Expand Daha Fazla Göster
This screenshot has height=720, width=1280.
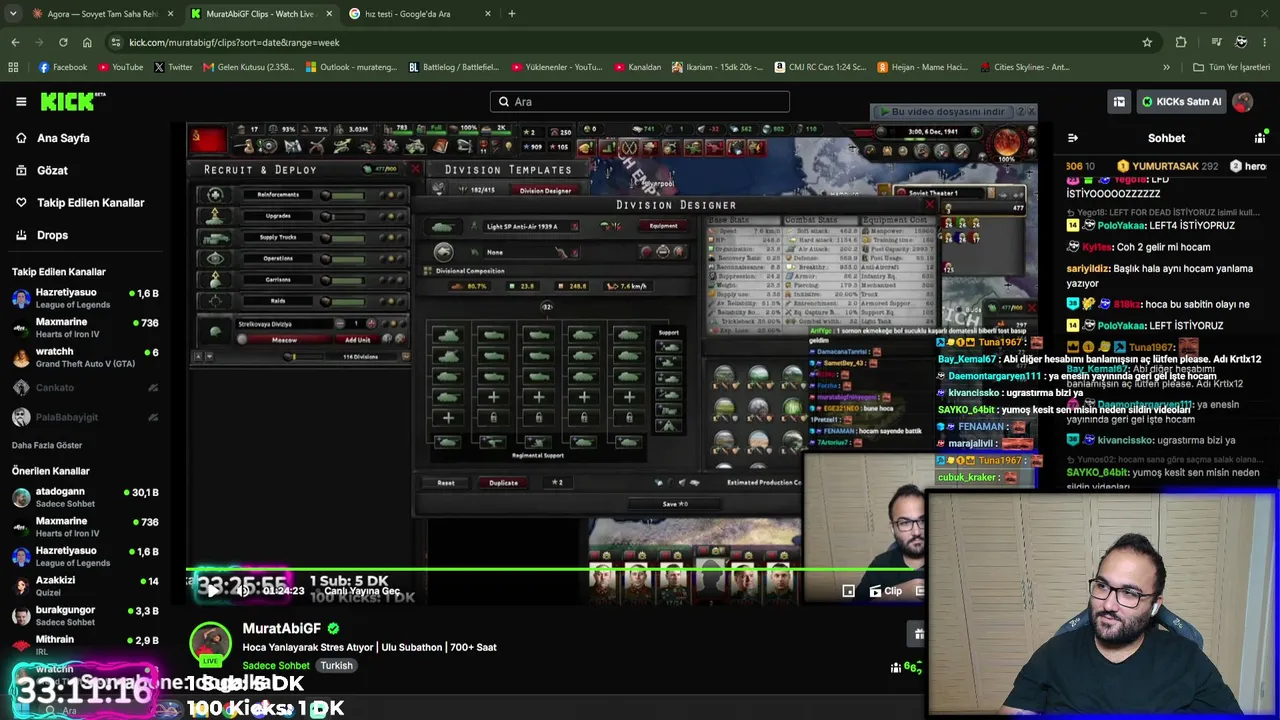click(x=47, y=445)
